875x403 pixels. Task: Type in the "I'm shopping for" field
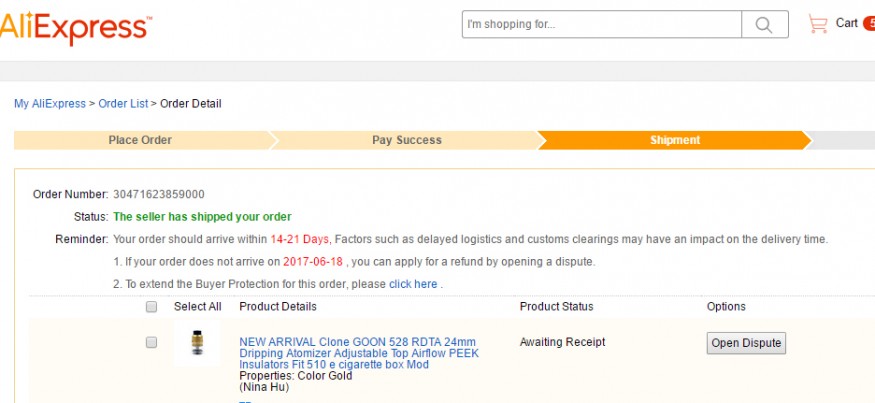[x=601, y=25]
